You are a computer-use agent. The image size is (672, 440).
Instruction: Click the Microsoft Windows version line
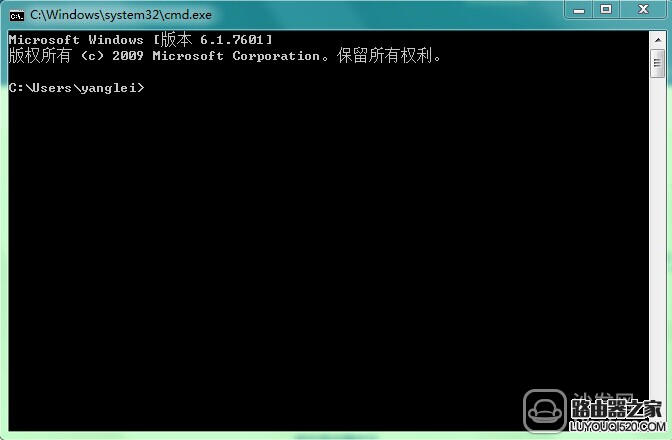pyautogui.click(x=140, y=40)
